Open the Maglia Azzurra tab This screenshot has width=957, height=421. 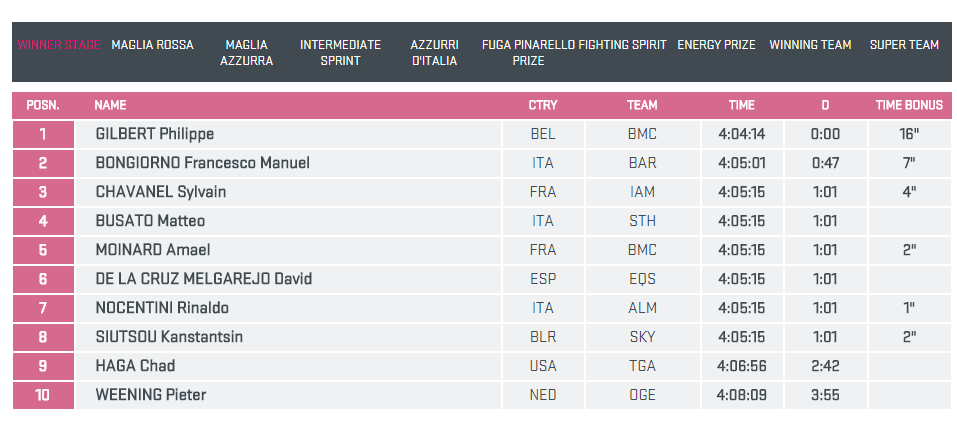pyautogui.click(x=246, y=53)
